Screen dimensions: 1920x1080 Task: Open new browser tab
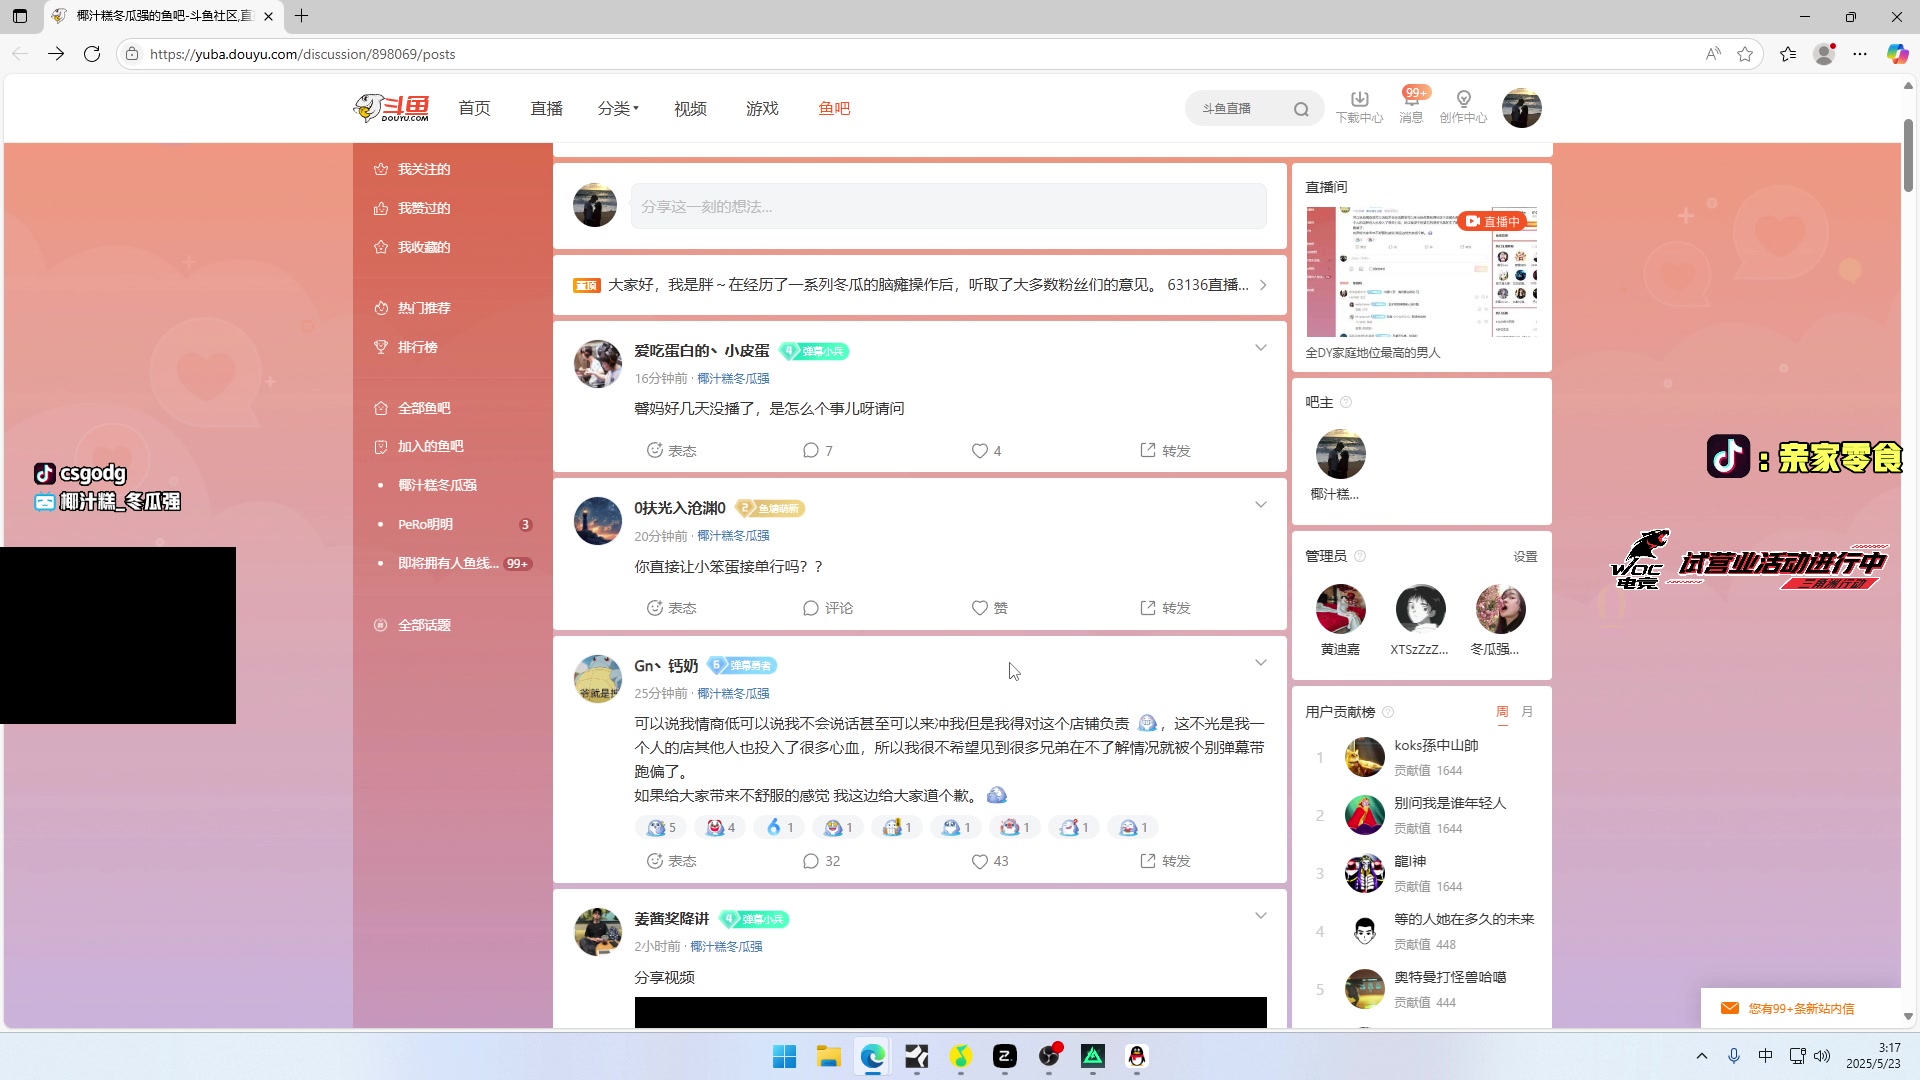301,16
